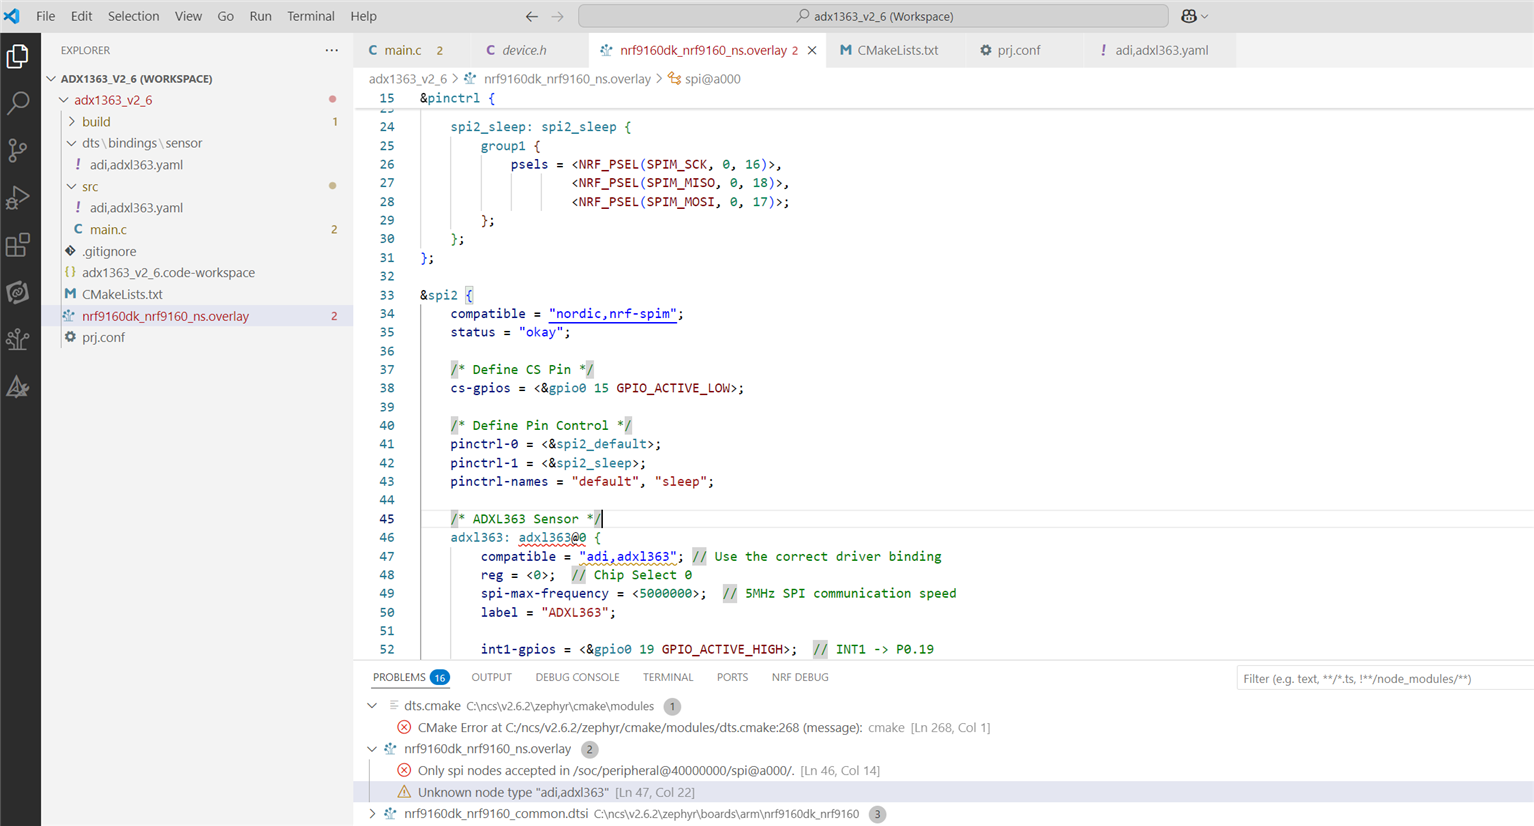Select nrf9160dk_nrf9160_ns.overlay in the explorer
Screen dimensions: 1534x826
pos(196,316)
